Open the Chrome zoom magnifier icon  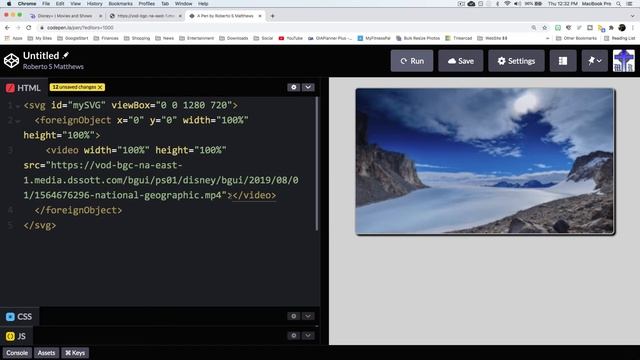[534, 28]
